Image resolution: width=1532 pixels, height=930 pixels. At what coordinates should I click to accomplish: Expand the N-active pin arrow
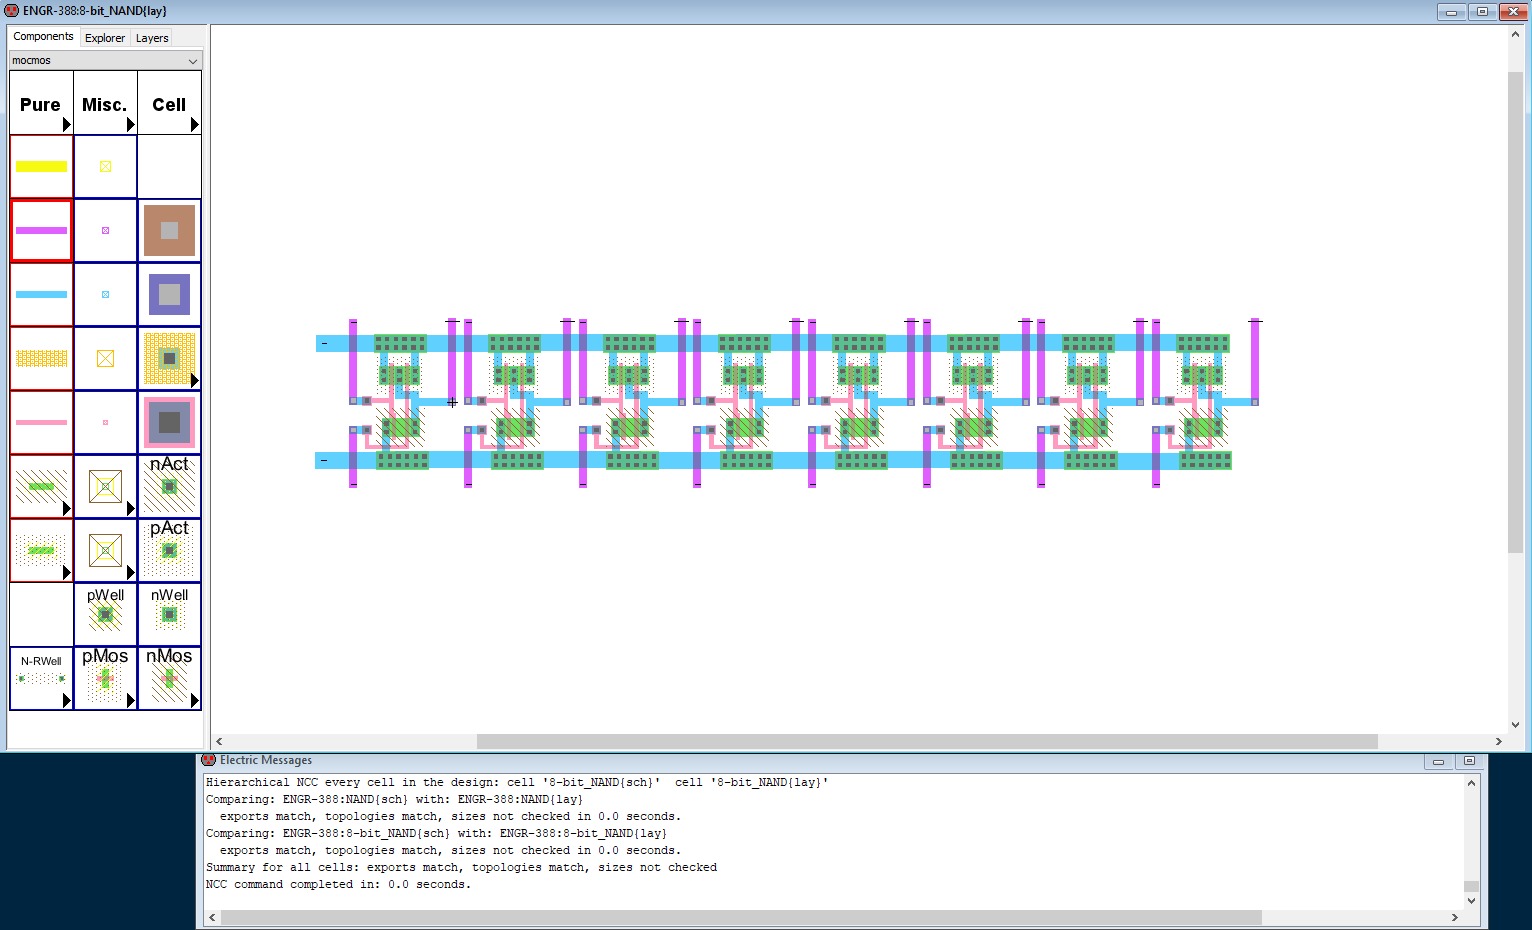pyautogui.click(x=131, y=508)
